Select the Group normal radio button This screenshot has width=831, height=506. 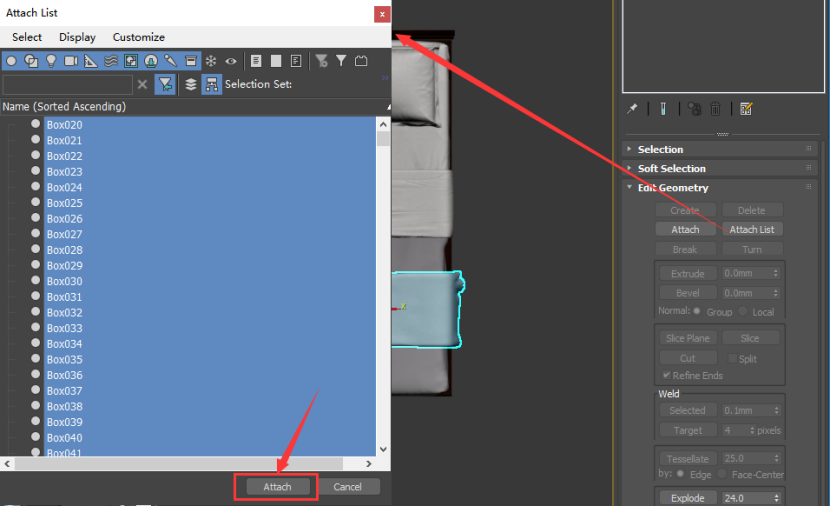coord(697,311)
